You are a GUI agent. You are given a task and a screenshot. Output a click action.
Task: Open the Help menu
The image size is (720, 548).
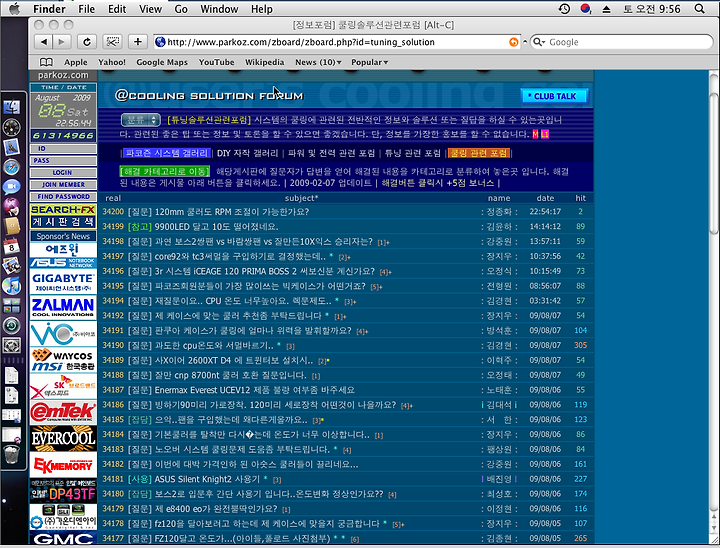pos(262,9)
